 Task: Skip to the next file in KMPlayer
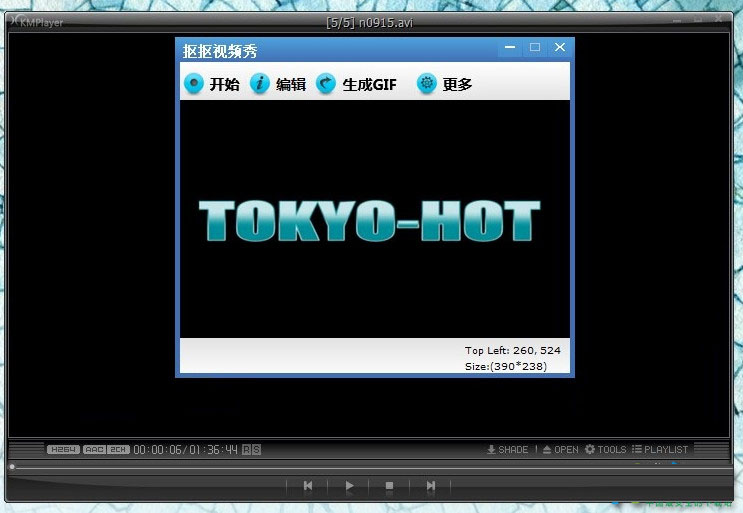tap(430, 486)
